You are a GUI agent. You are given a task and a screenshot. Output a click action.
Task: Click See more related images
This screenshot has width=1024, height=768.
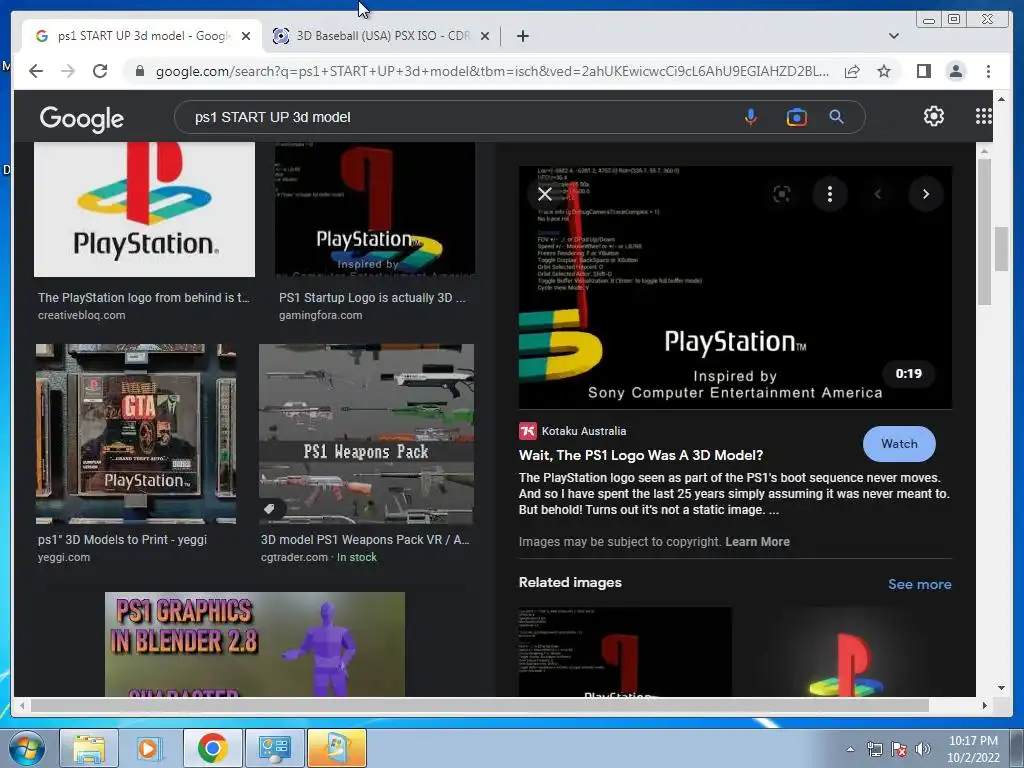coord(920,584)
